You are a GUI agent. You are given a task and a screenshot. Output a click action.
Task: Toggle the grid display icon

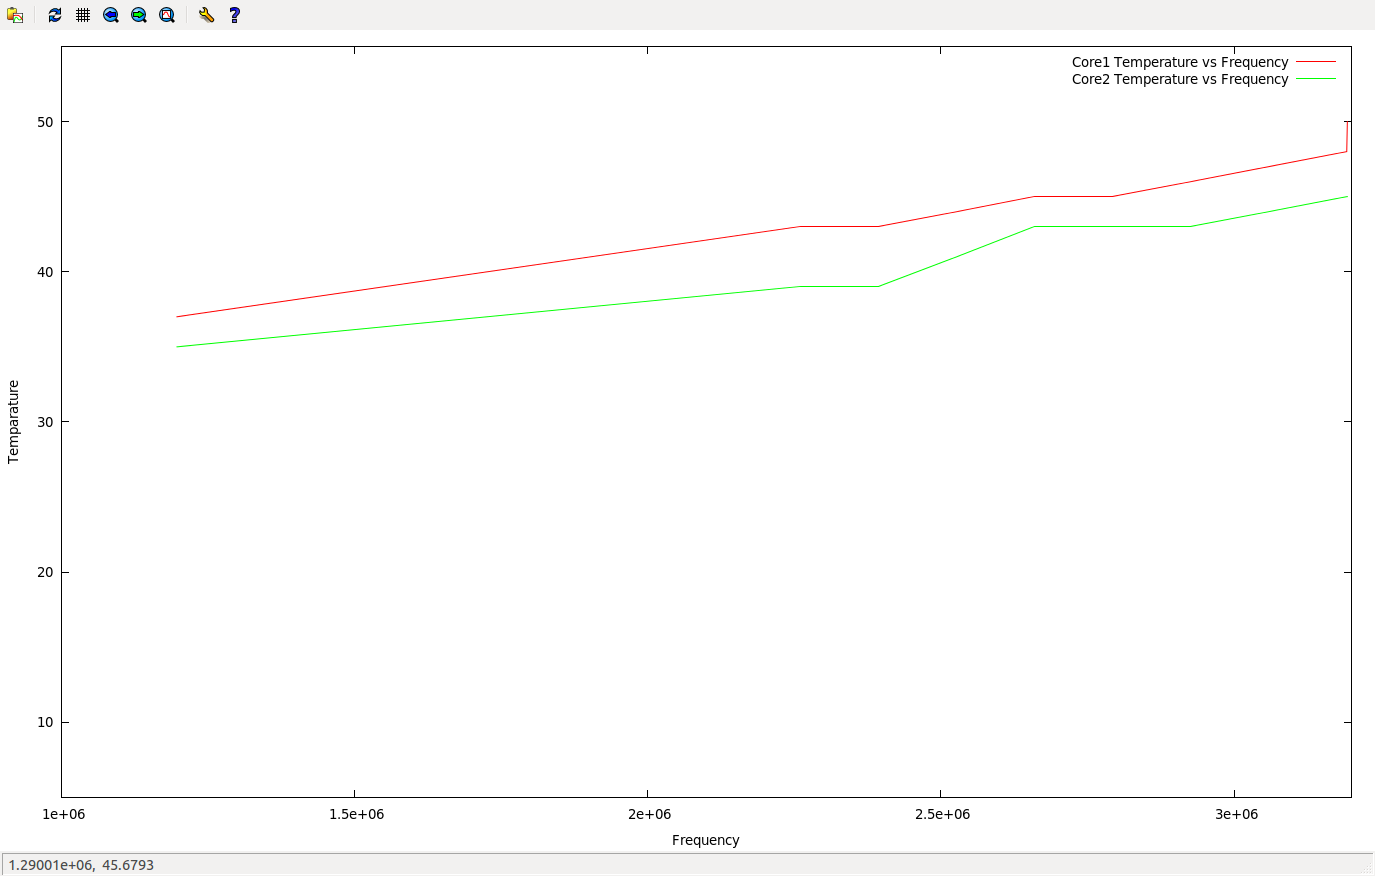[83, 15]
